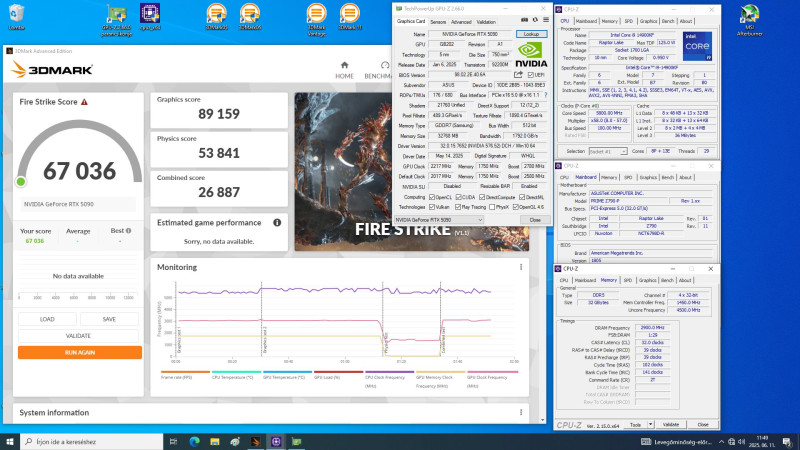This screenshot has width=800, height=450.
Task: Click the Windows search box
Action: click(x=92, y=441)
